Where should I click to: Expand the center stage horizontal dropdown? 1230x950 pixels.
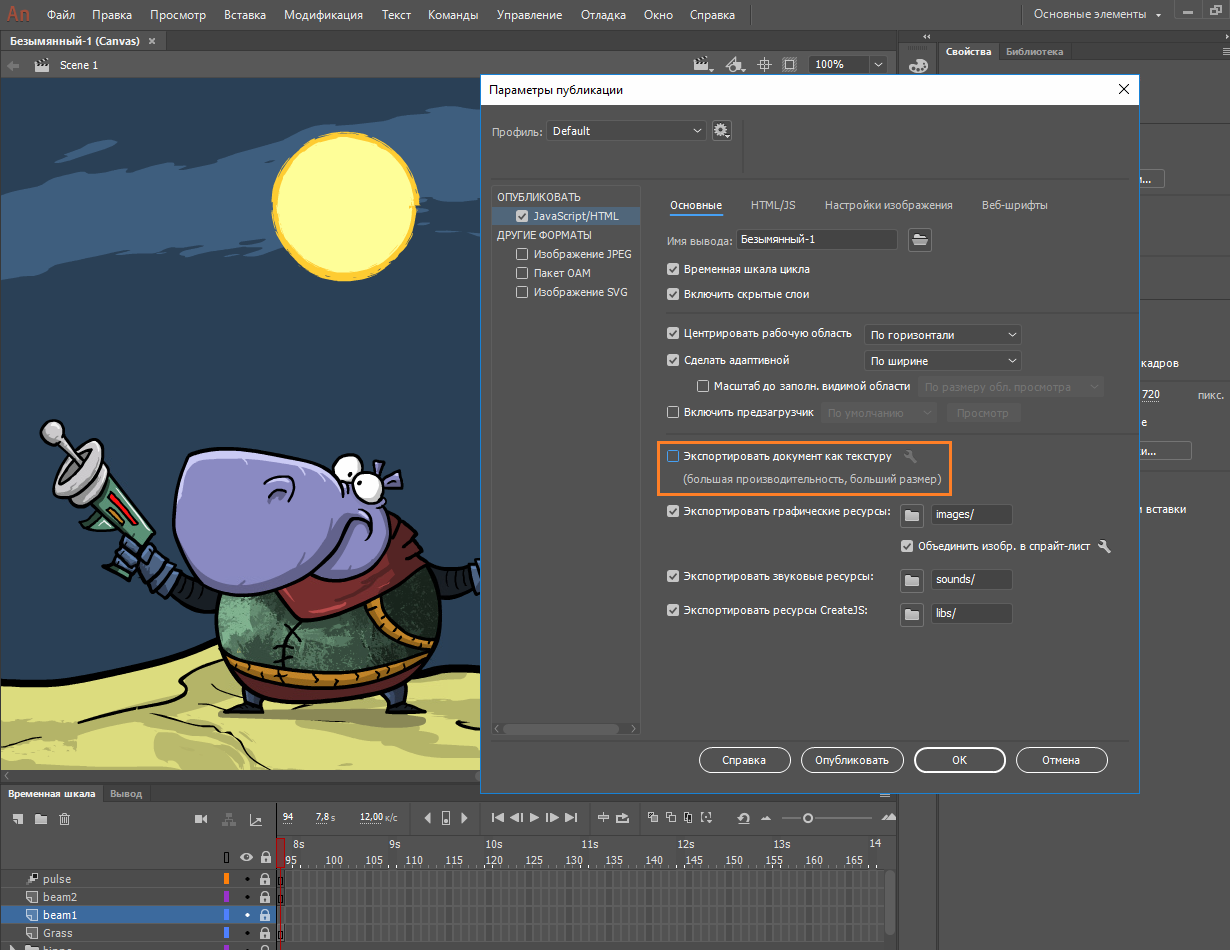(942, 335)
